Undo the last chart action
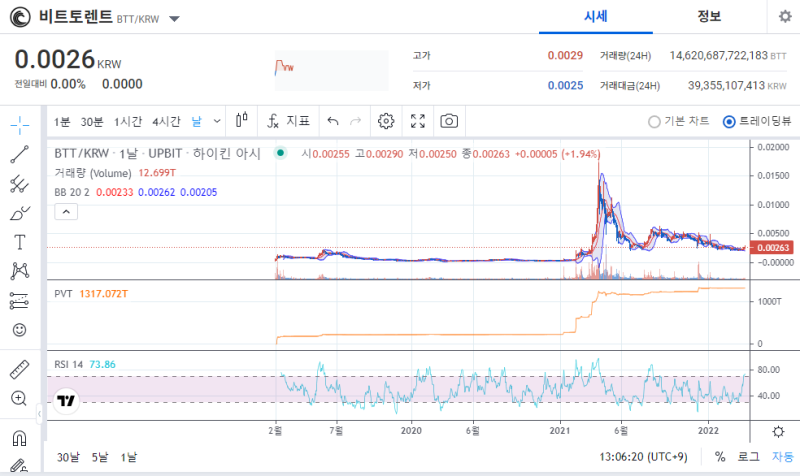The width and height of the screenshot is (800, 476). click(x=333, y=121)
